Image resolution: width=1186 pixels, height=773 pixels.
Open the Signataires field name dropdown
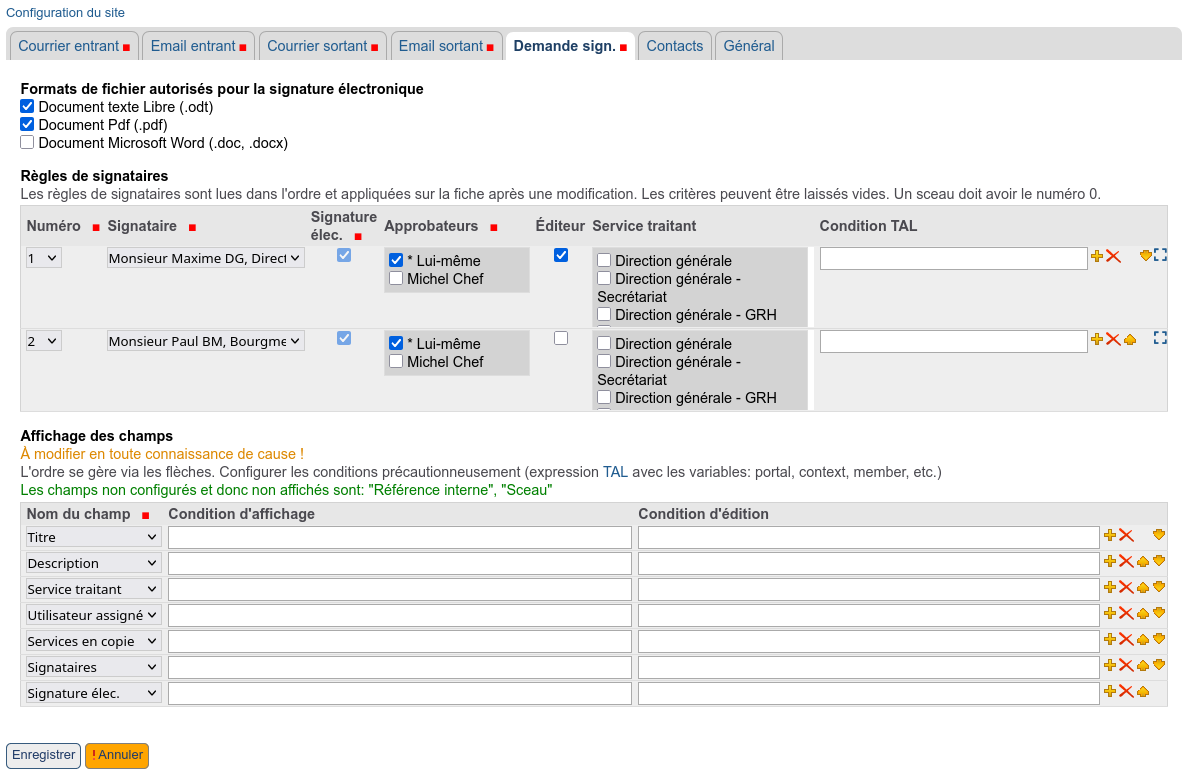click(x=94, y=667)
